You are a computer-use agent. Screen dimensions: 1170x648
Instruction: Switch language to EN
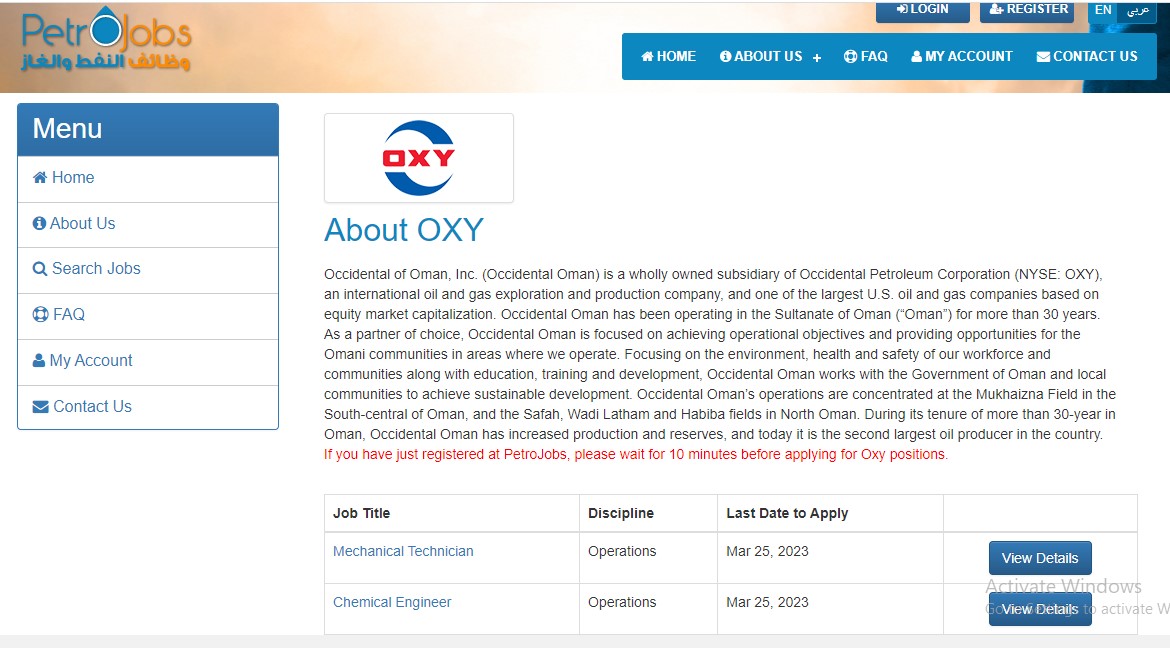[x=1103, y=10]
